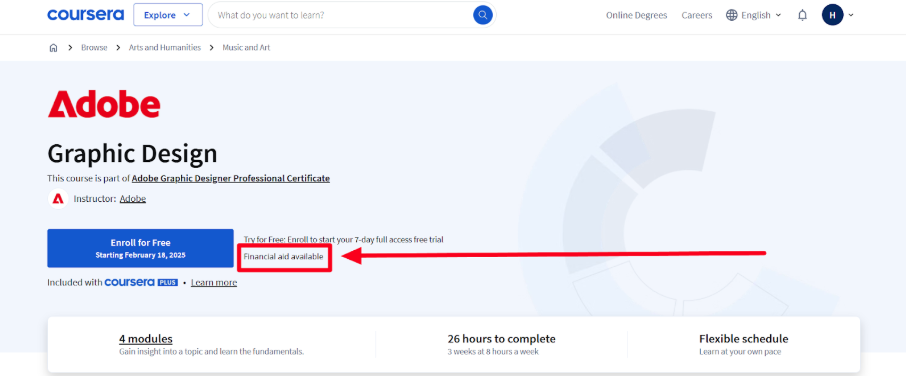Viewport: 906px width, 376px height.
Task: Click the profile avatar 'H'
Action: click(x=832, y=15)
